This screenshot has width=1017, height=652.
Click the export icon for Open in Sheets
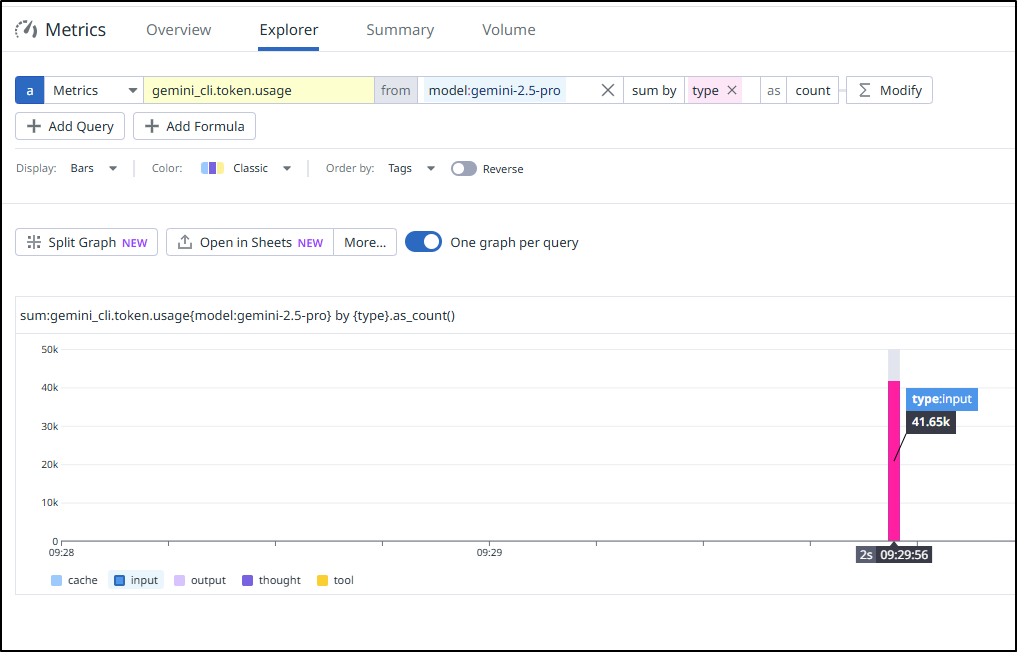click(x=185, y=242)
